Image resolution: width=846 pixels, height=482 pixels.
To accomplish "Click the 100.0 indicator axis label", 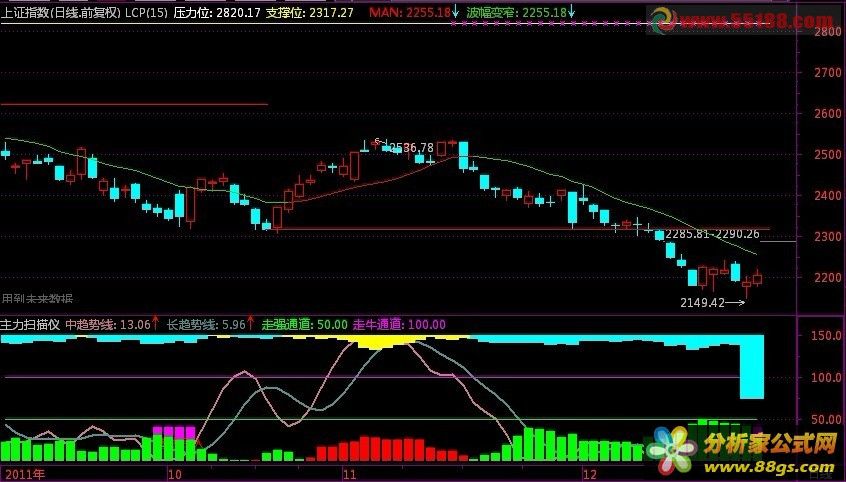I will 827,377.
